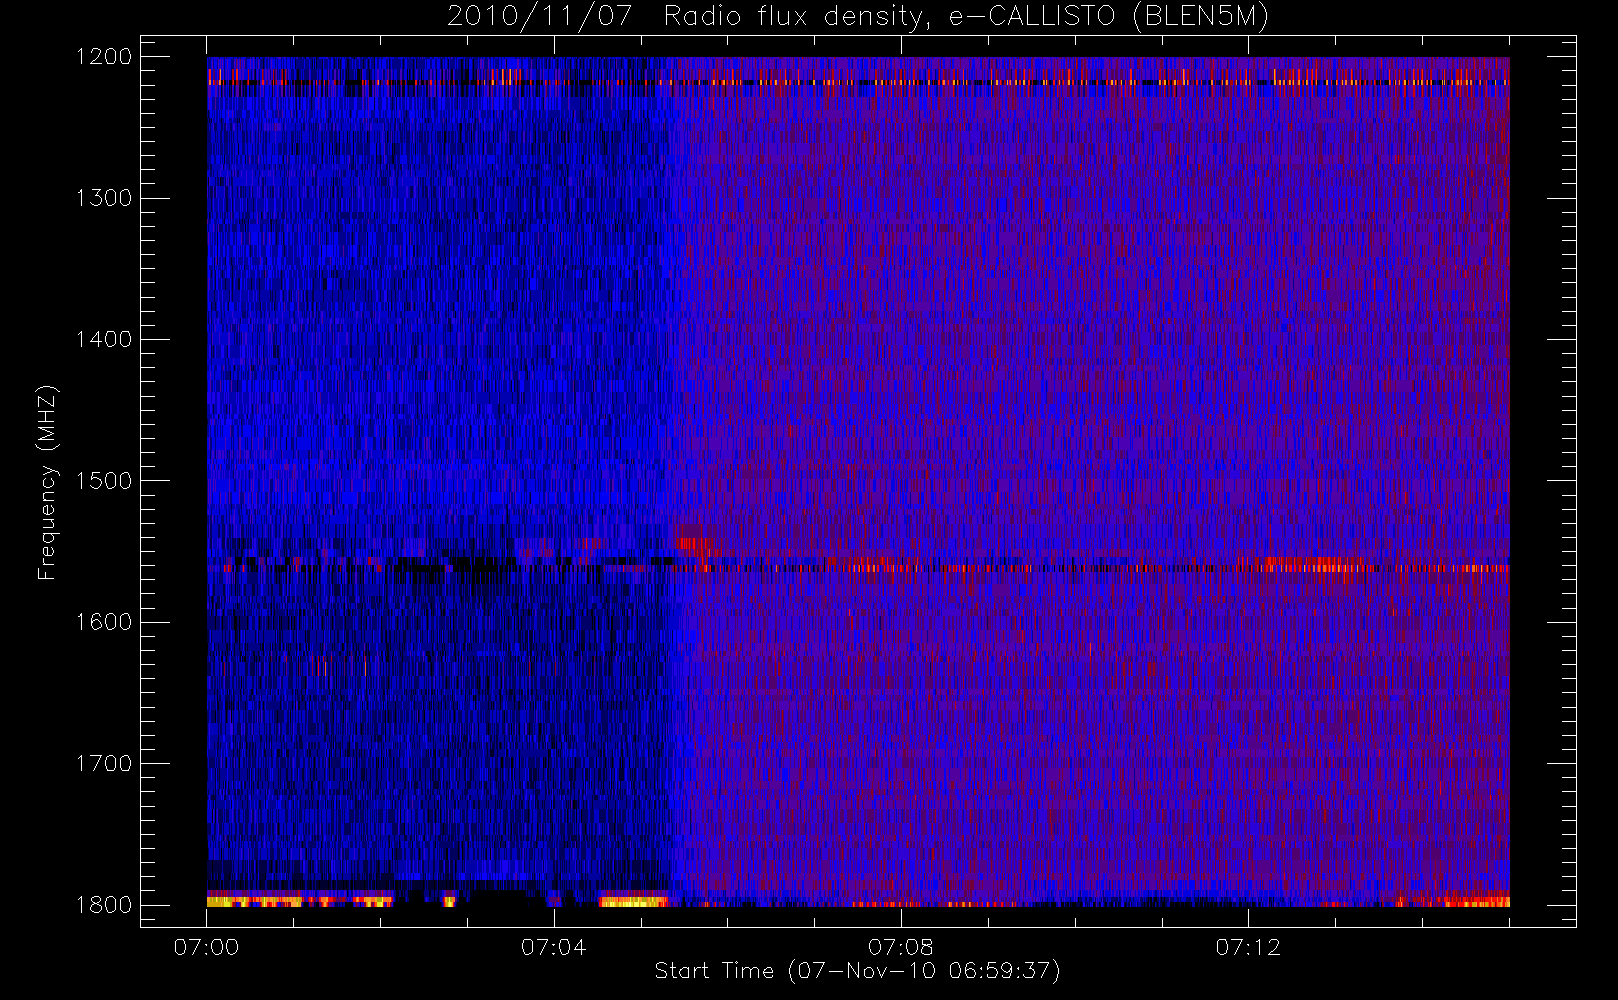Click the yellow emission at 1800 MHz near 07:05
Image resolution: width=1618 pixels, height=1000 pixels.
(633, 901)
